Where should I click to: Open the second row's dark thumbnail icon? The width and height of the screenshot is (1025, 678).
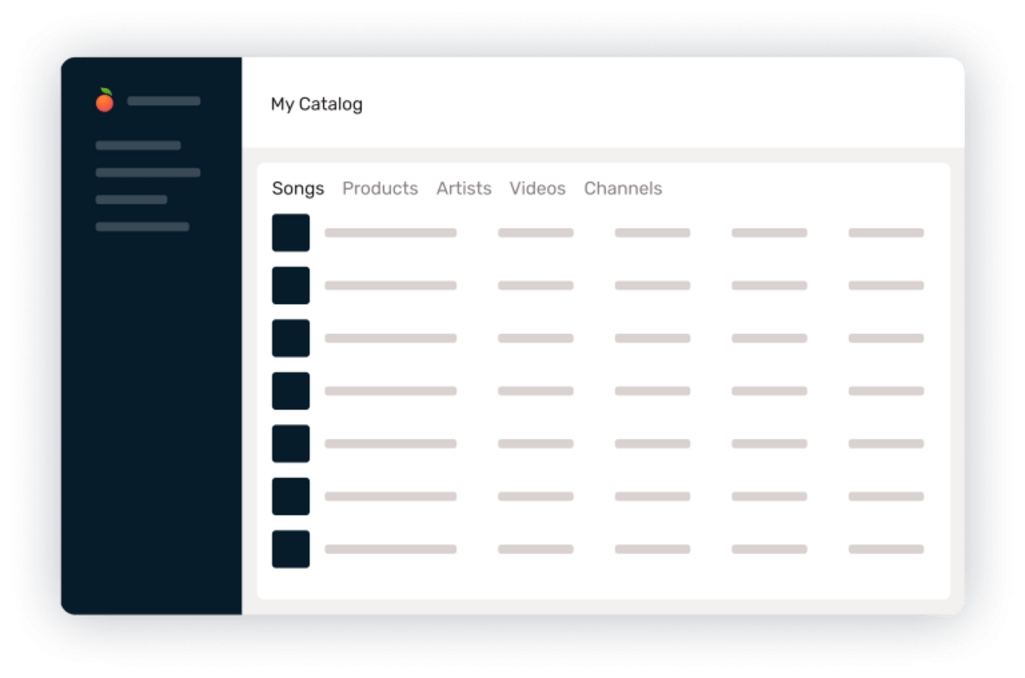point(290,285)
